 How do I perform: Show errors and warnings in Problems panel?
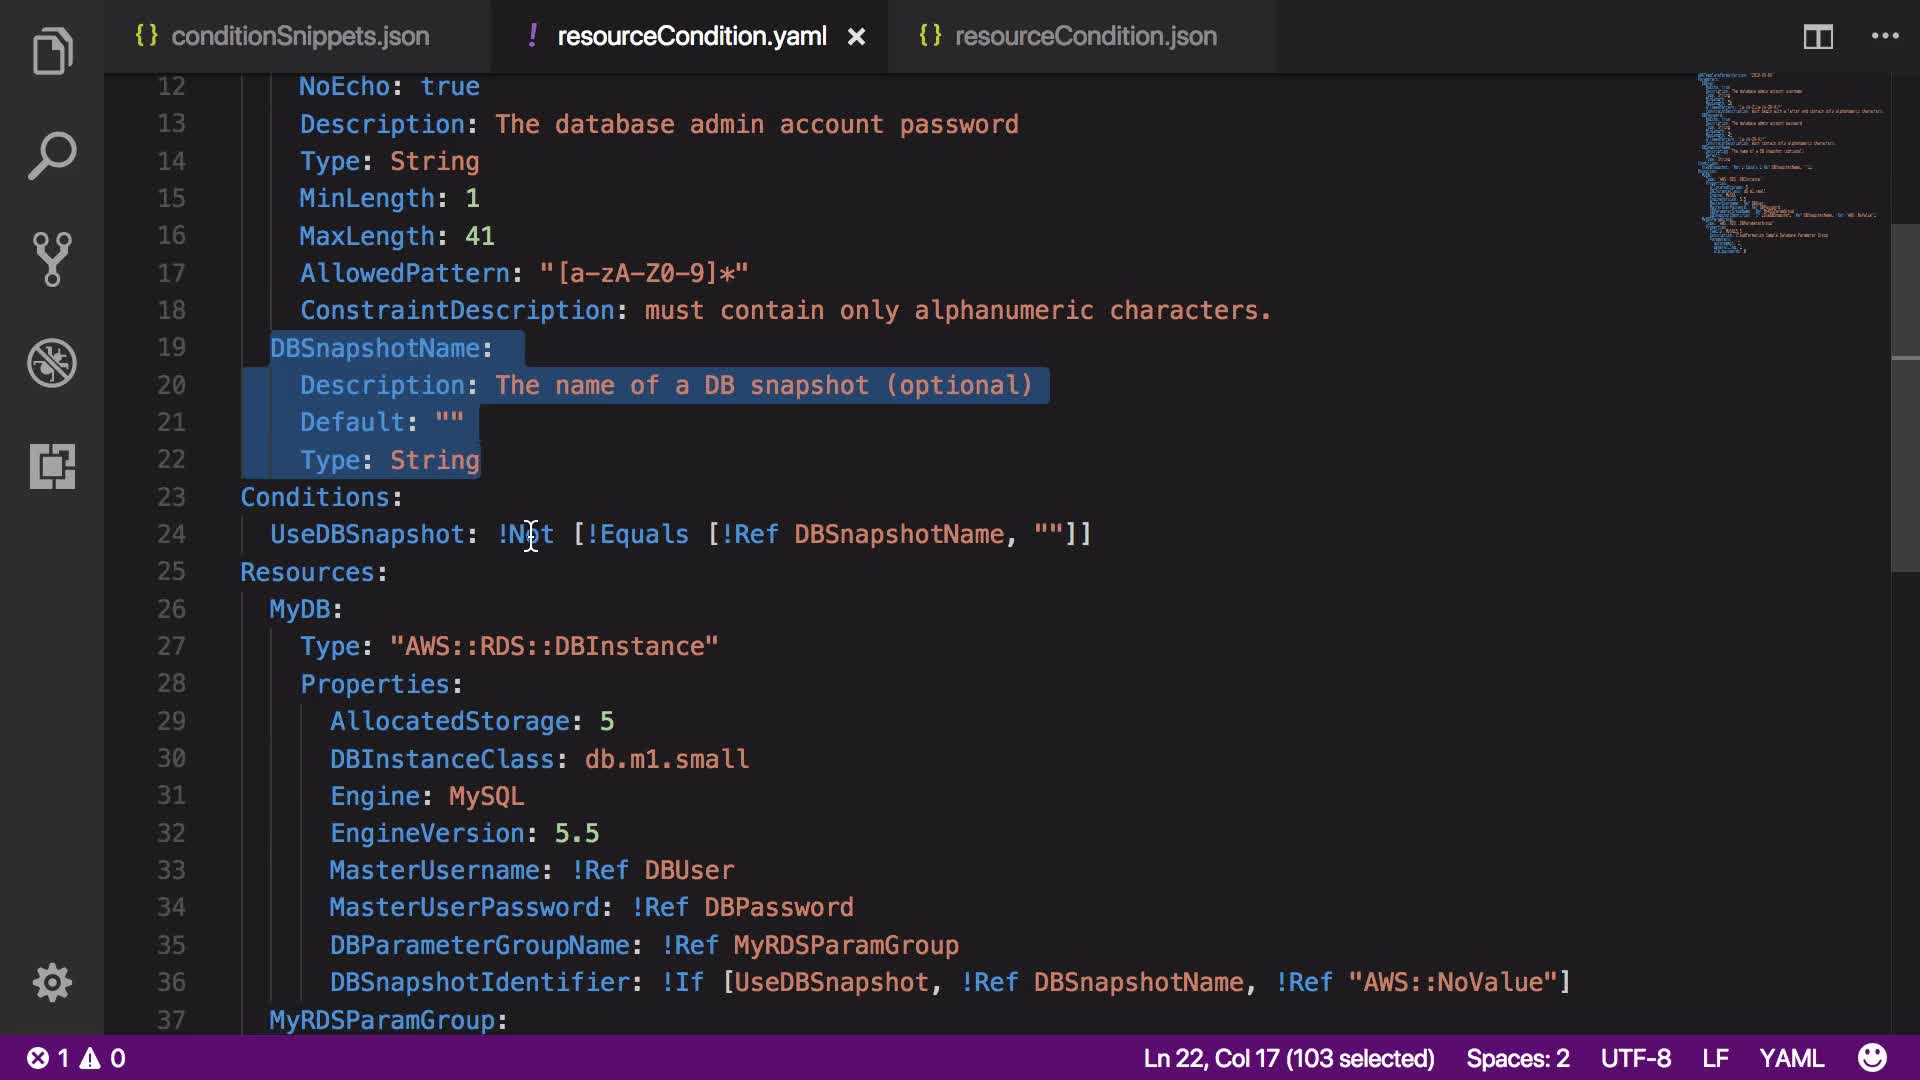pos(76,1058)
